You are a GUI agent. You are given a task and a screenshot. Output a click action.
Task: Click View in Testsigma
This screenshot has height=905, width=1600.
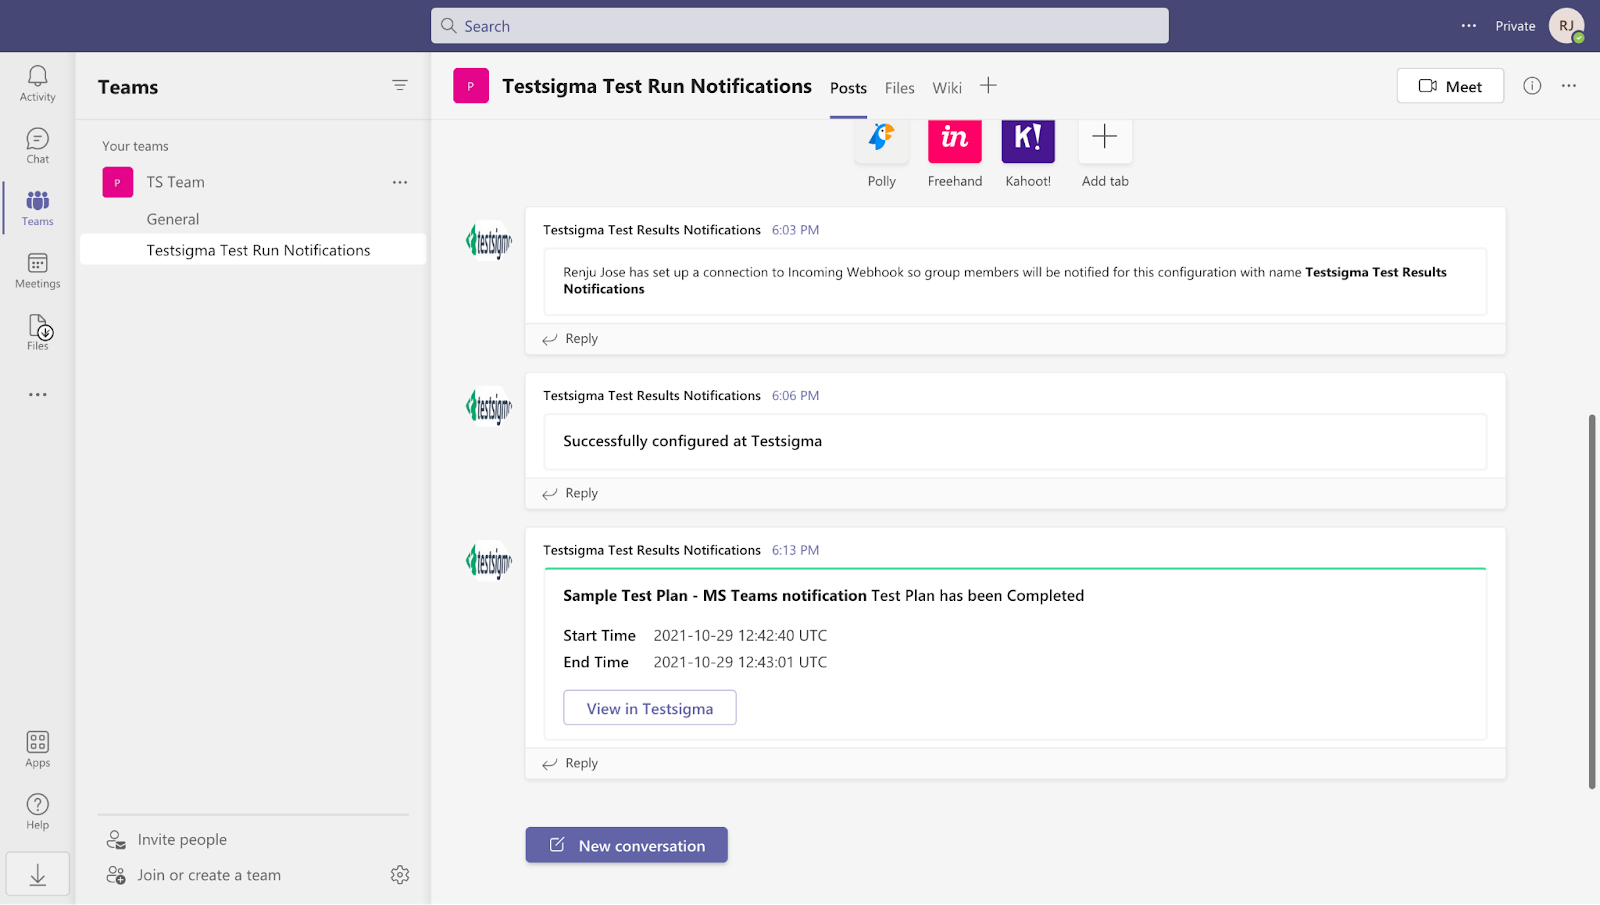(649, 707)
